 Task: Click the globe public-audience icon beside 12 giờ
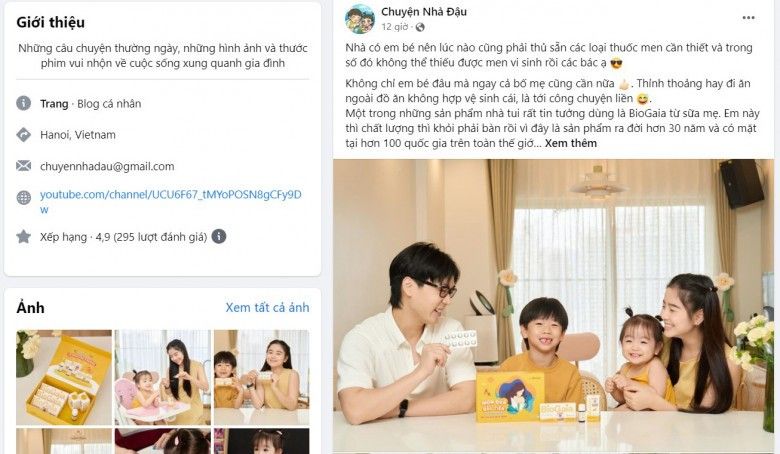coord(420,27)
